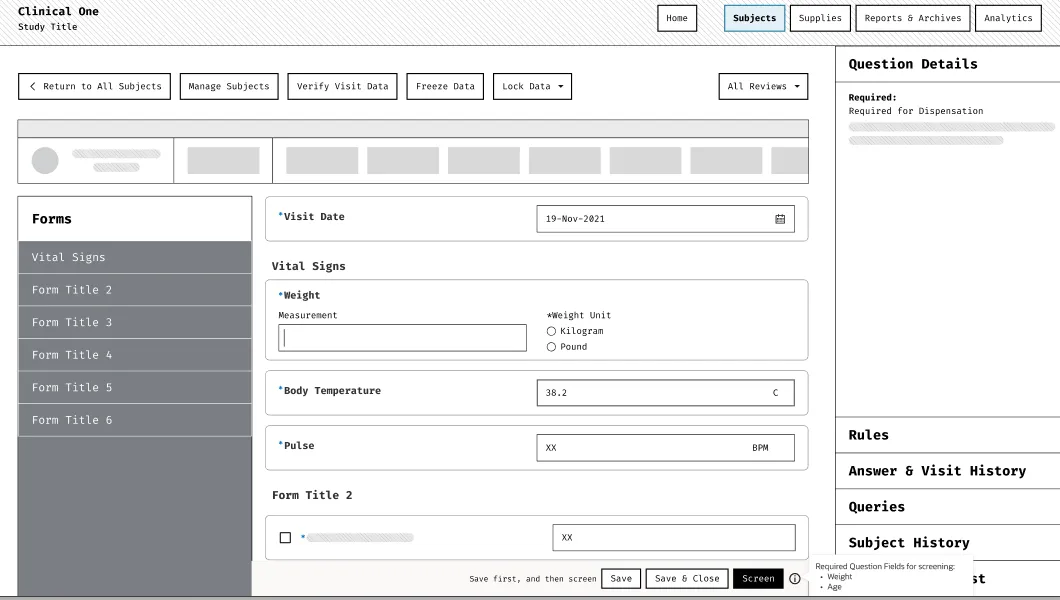1060x600 pixels.
Task: Focus the Weight Measurement input field
Action: click(402, 338)
